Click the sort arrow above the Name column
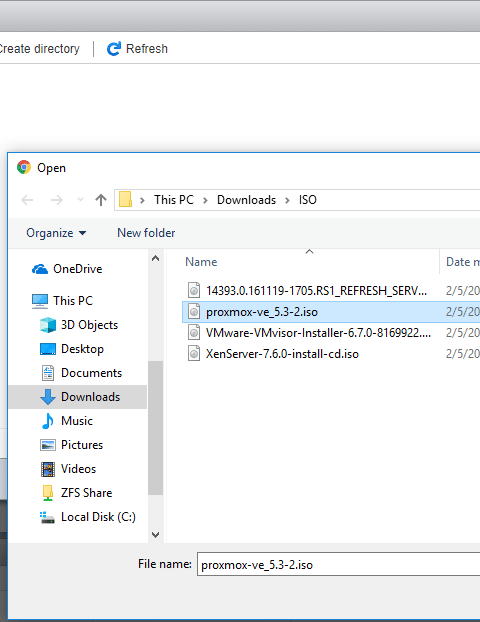This screenshot has height=622, width=480. [x=309, y=251]
